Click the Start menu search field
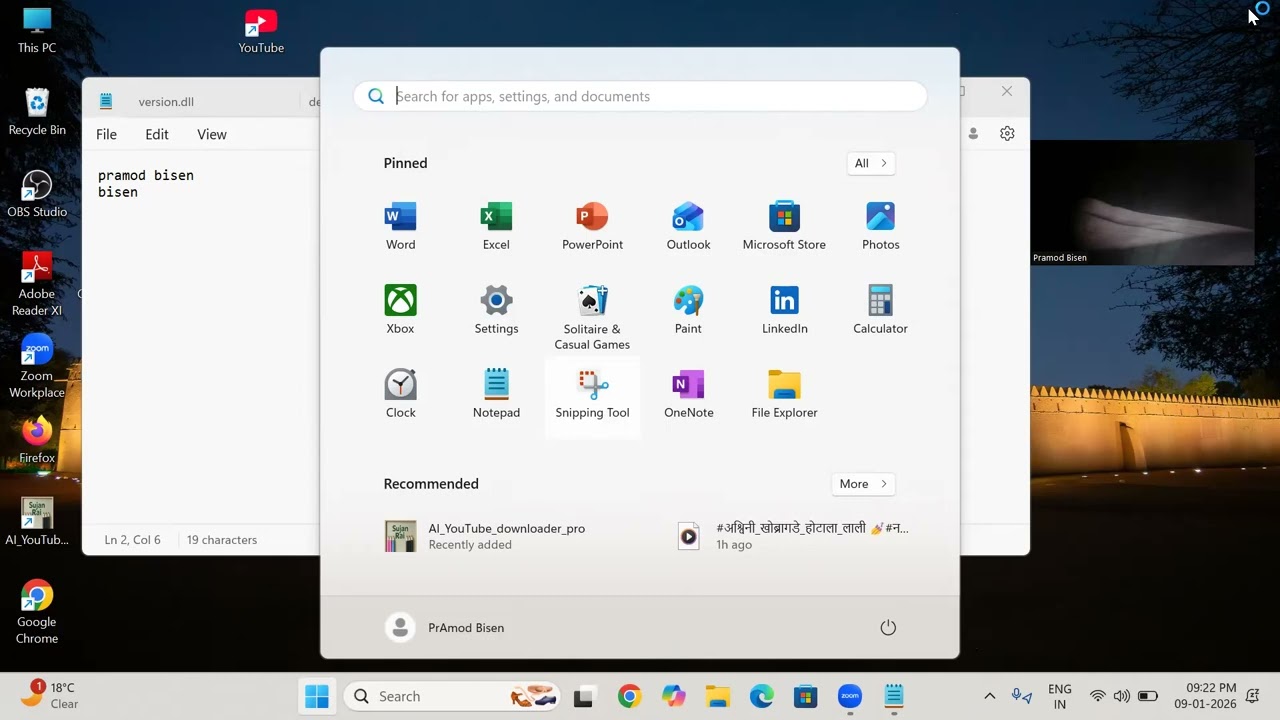 (640, 96)
